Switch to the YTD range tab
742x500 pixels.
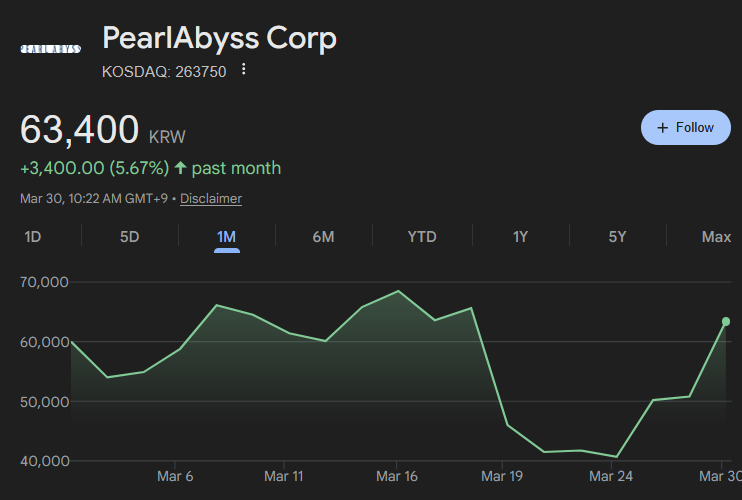tap(422, 237)
